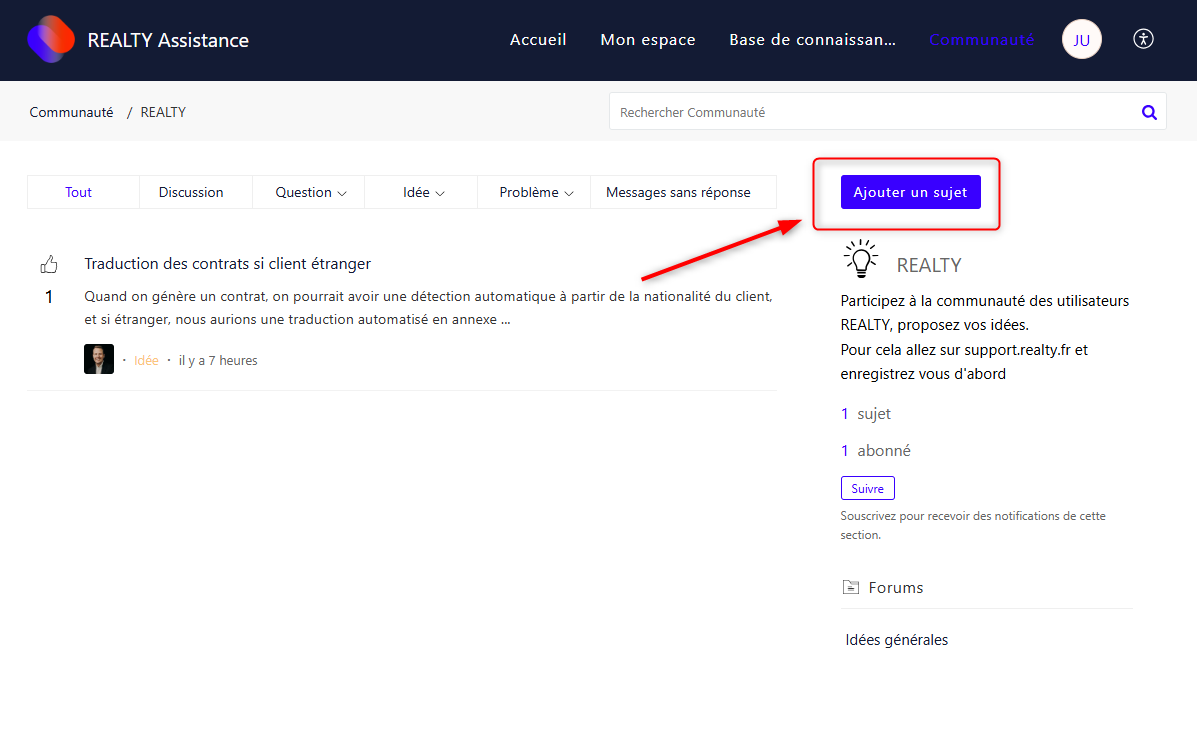Click the post author's profile photo
Image resolution: width=1197 pixels, height=737 pixels.
click(x=99, y=360)
